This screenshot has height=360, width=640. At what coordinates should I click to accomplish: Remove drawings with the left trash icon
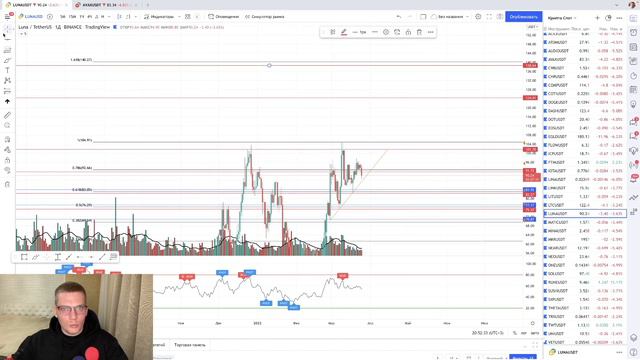pos(7,184)
